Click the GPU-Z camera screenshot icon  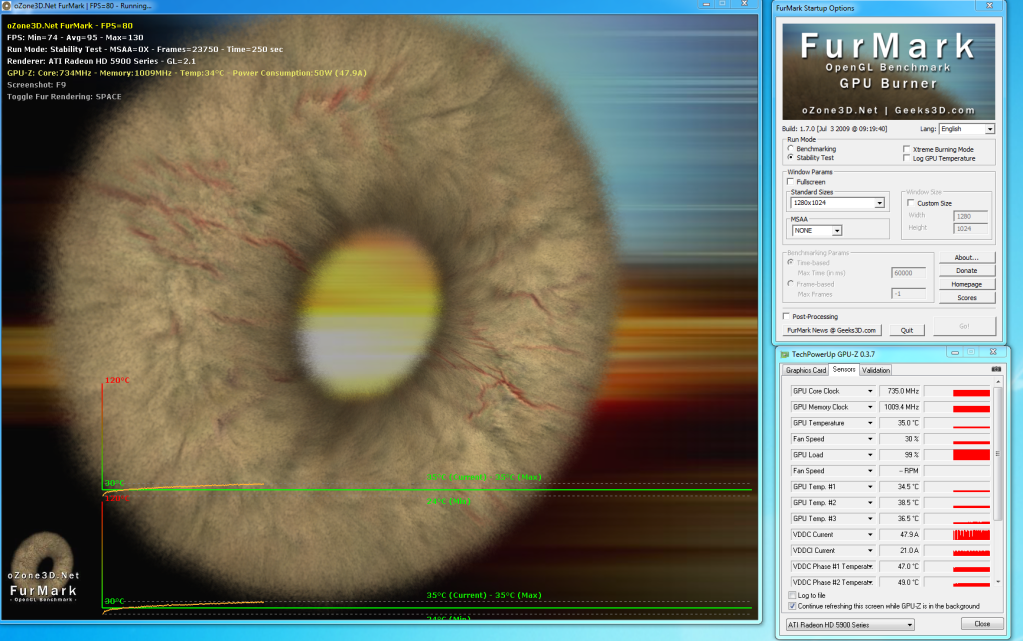(996, 369)
